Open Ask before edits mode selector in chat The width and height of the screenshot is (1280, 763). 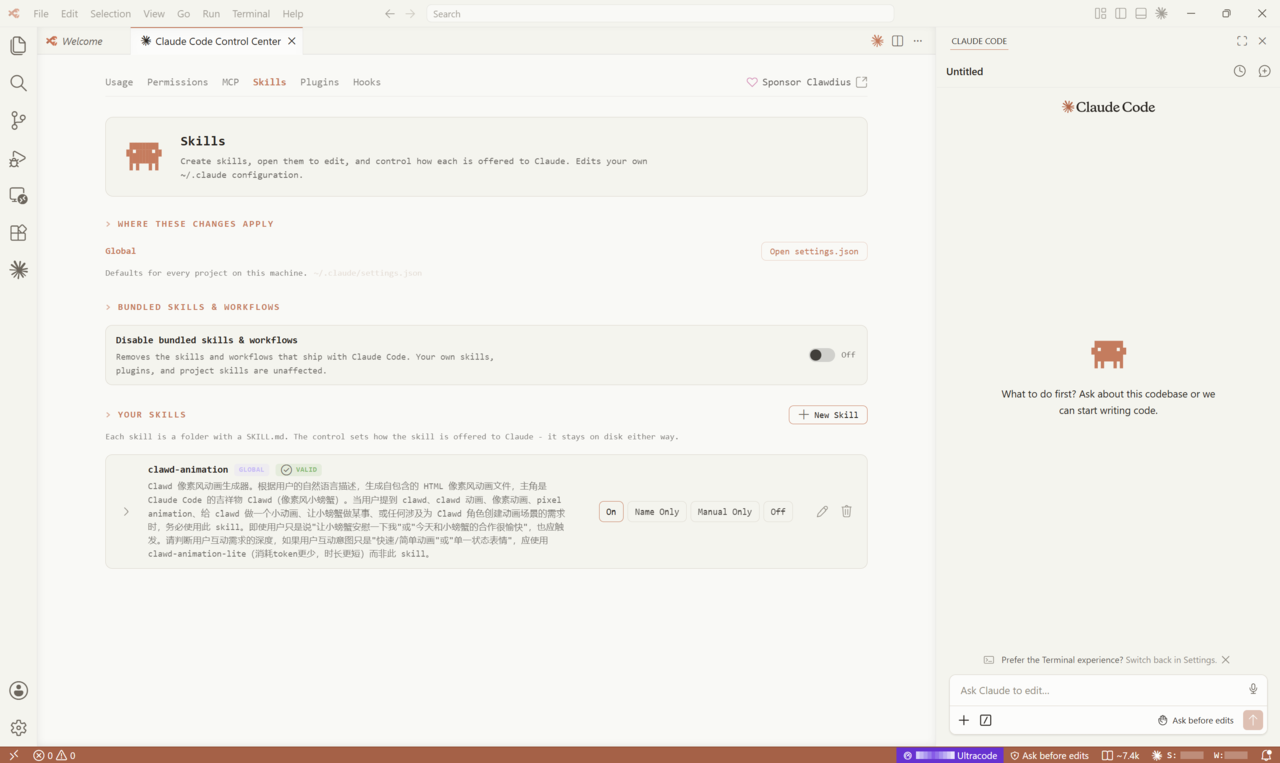tap(1196, 720)
